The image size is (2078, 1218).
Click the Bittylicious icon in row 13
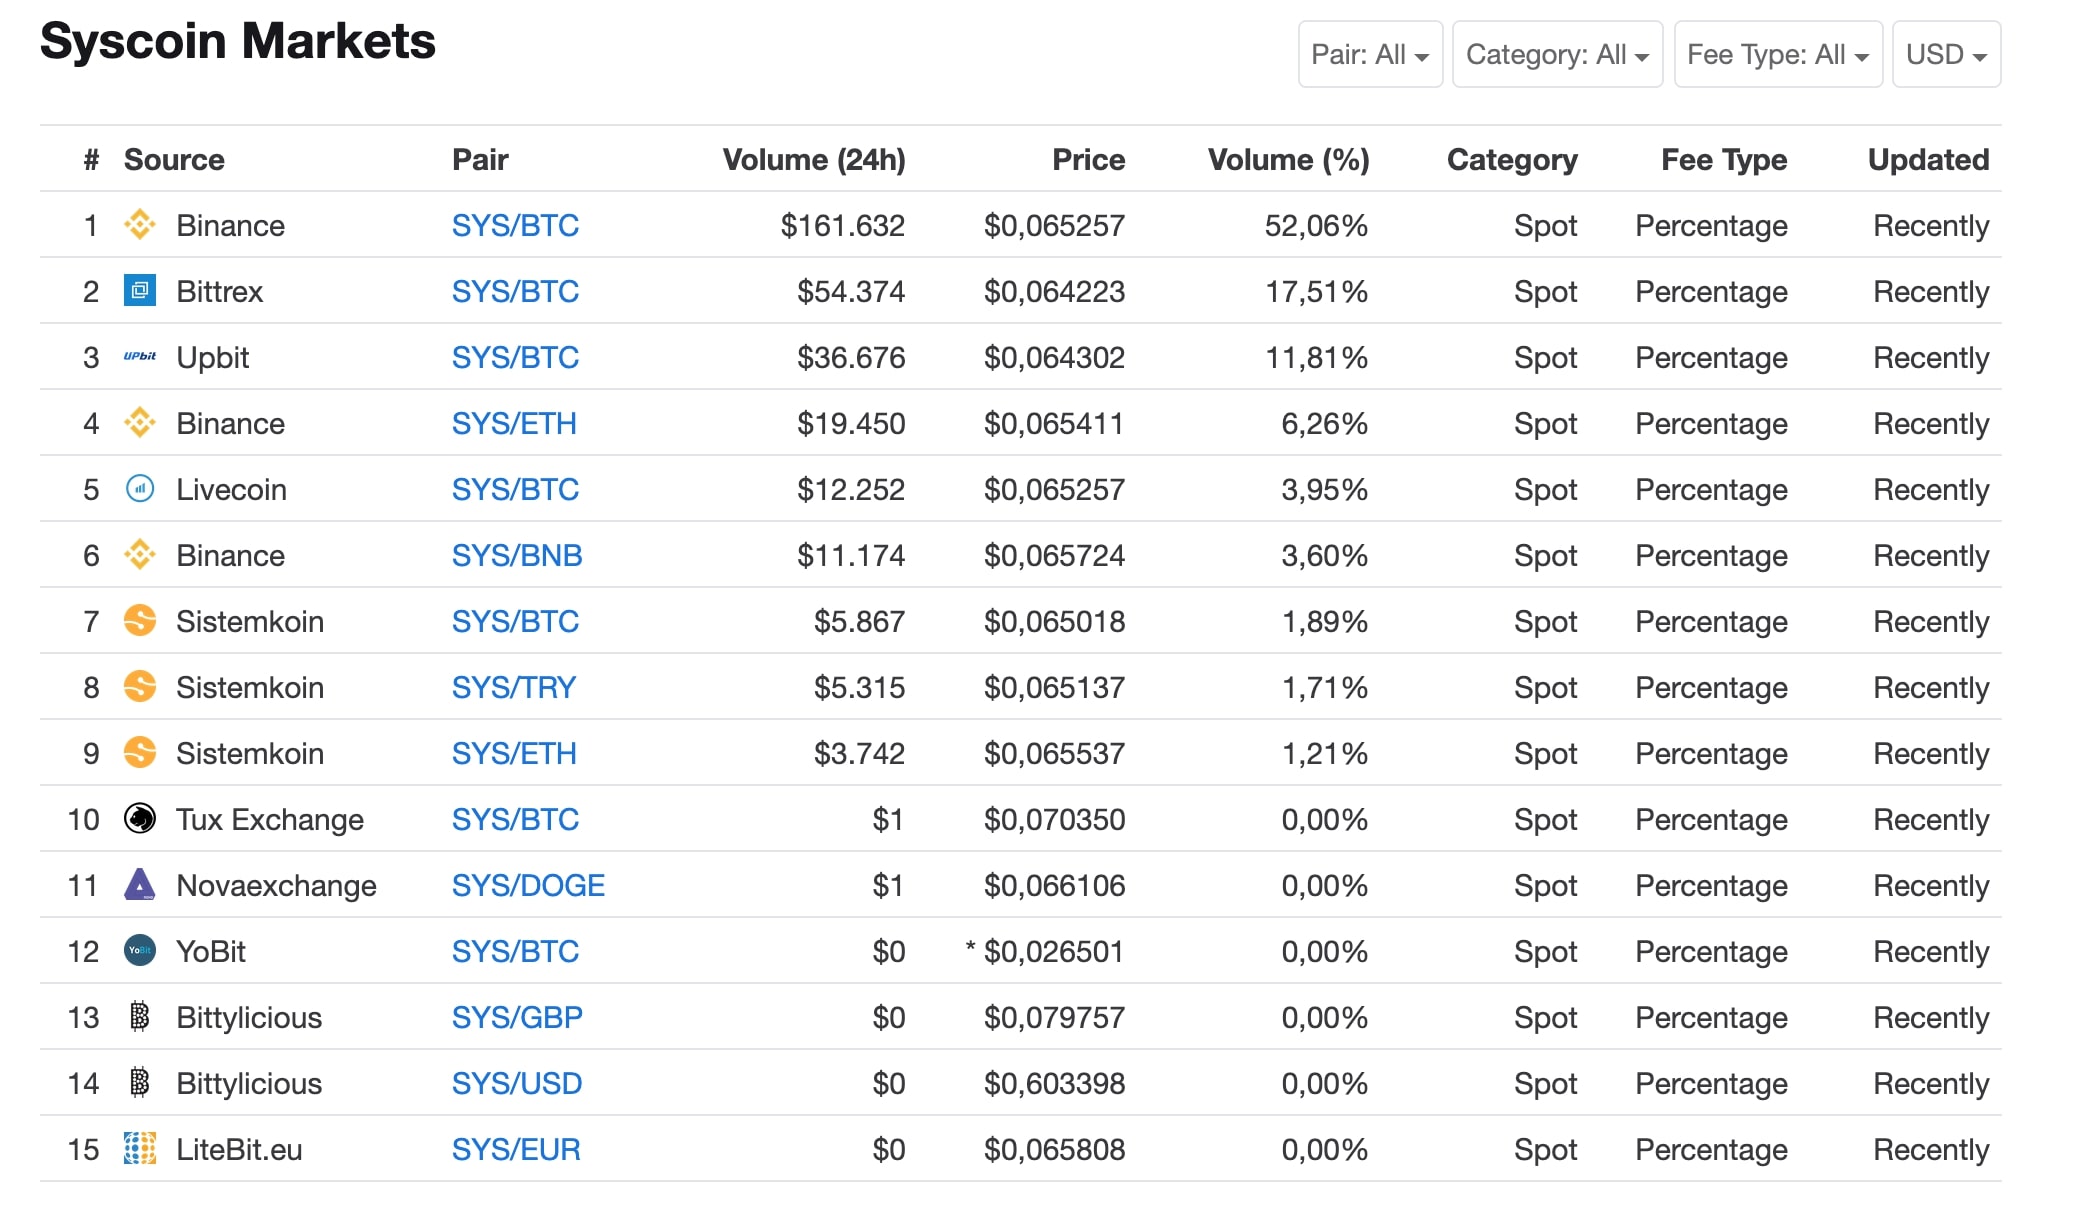(x=140, y=1017)
